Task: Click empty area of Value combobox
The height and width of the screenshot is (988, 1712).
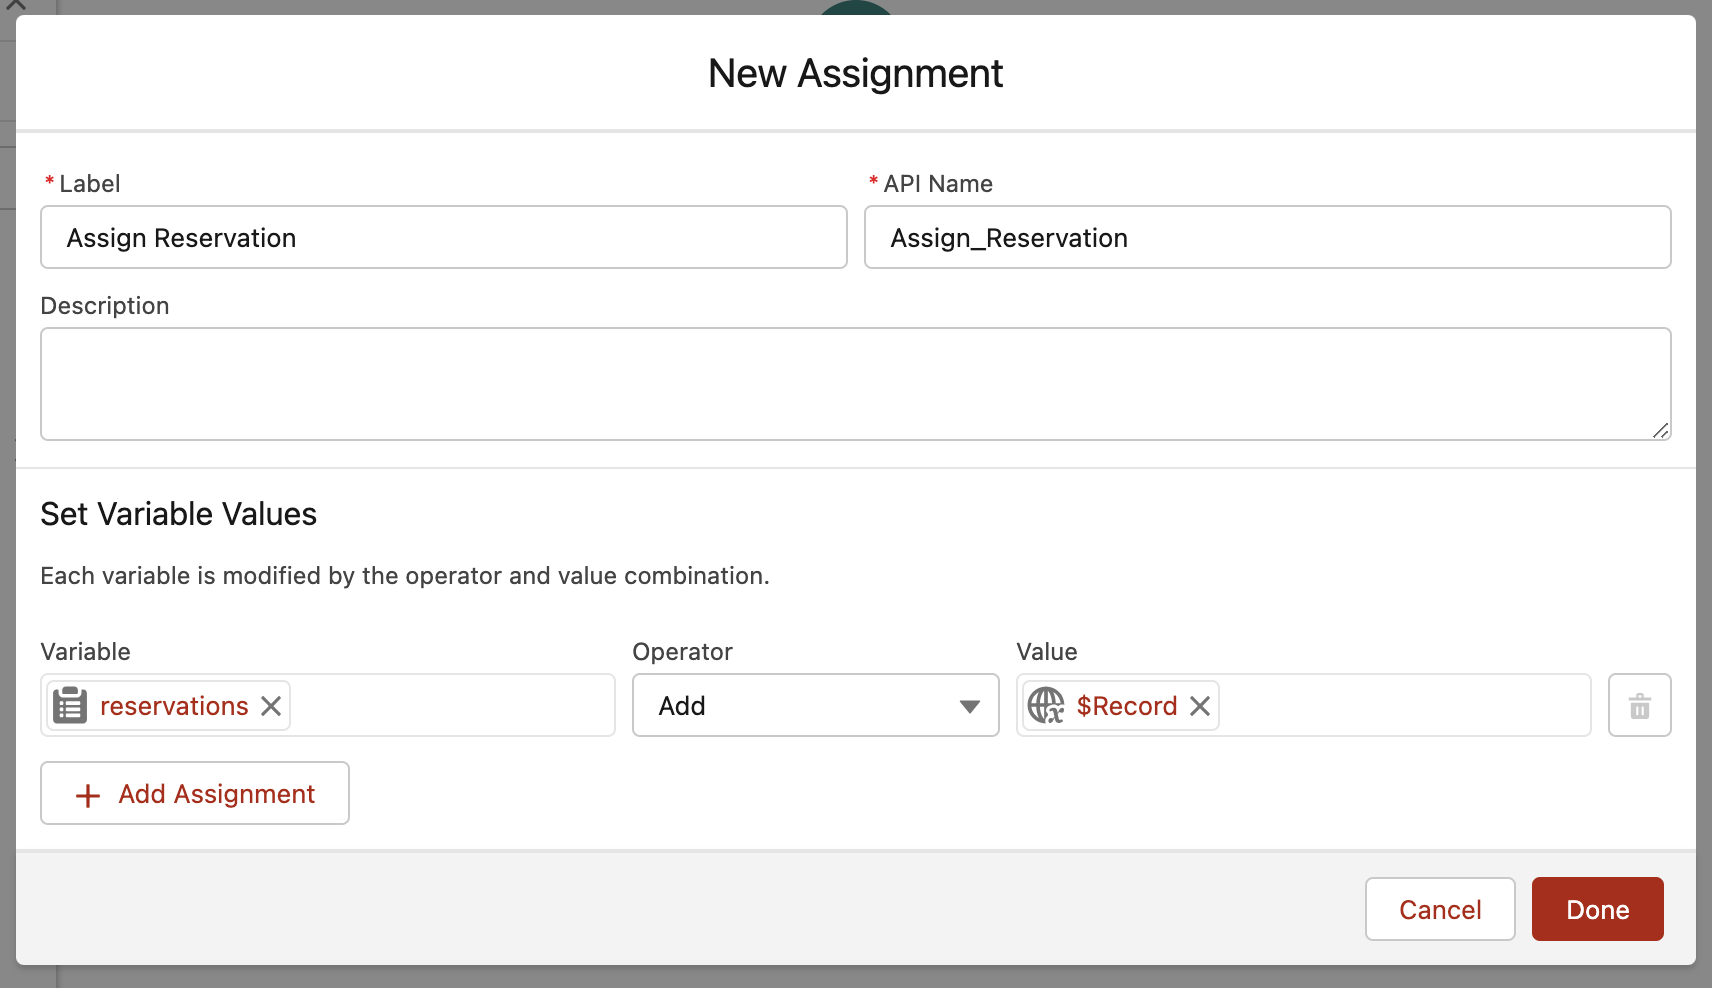Action: [1400, 706]
